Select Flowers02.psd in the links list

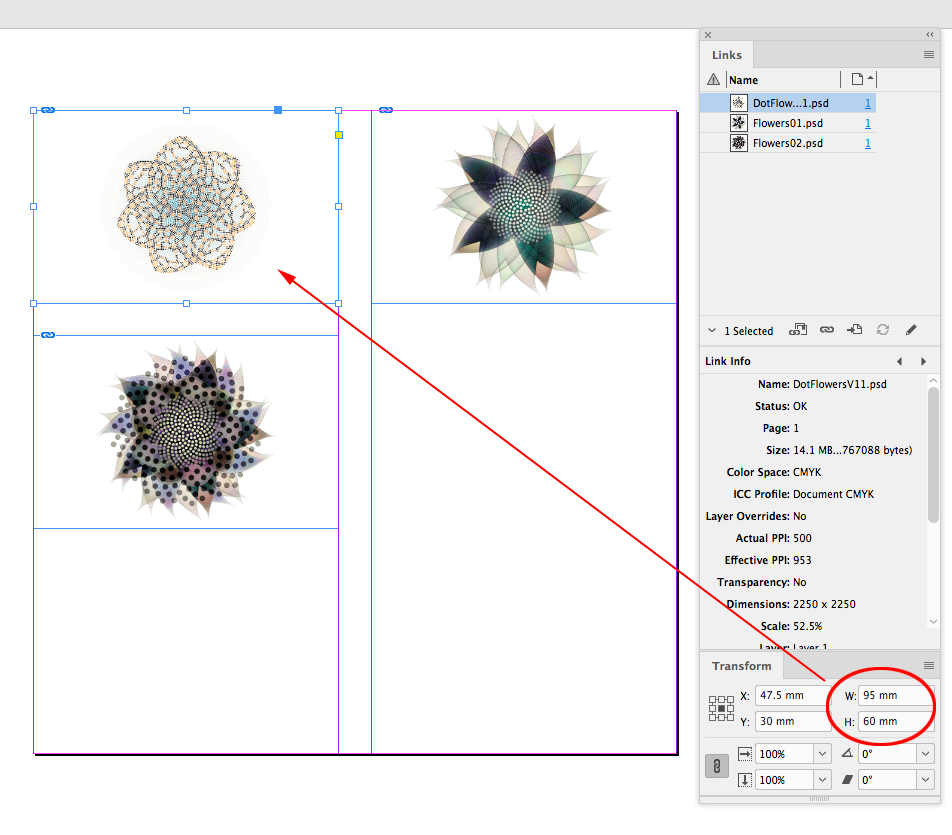pyautogui.click(x=787, y=143)
